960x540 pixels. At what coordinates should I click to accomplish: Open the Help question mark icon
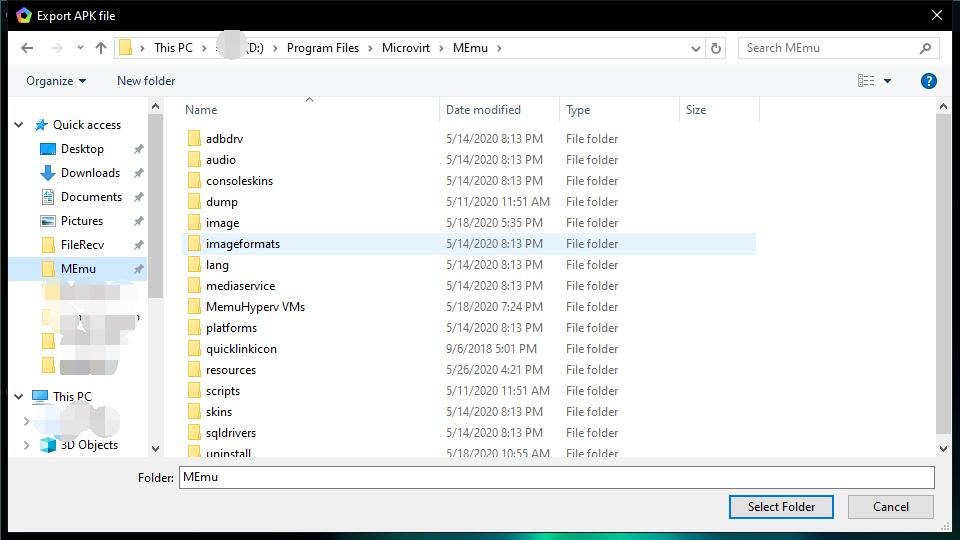click(x=928, y=81)
